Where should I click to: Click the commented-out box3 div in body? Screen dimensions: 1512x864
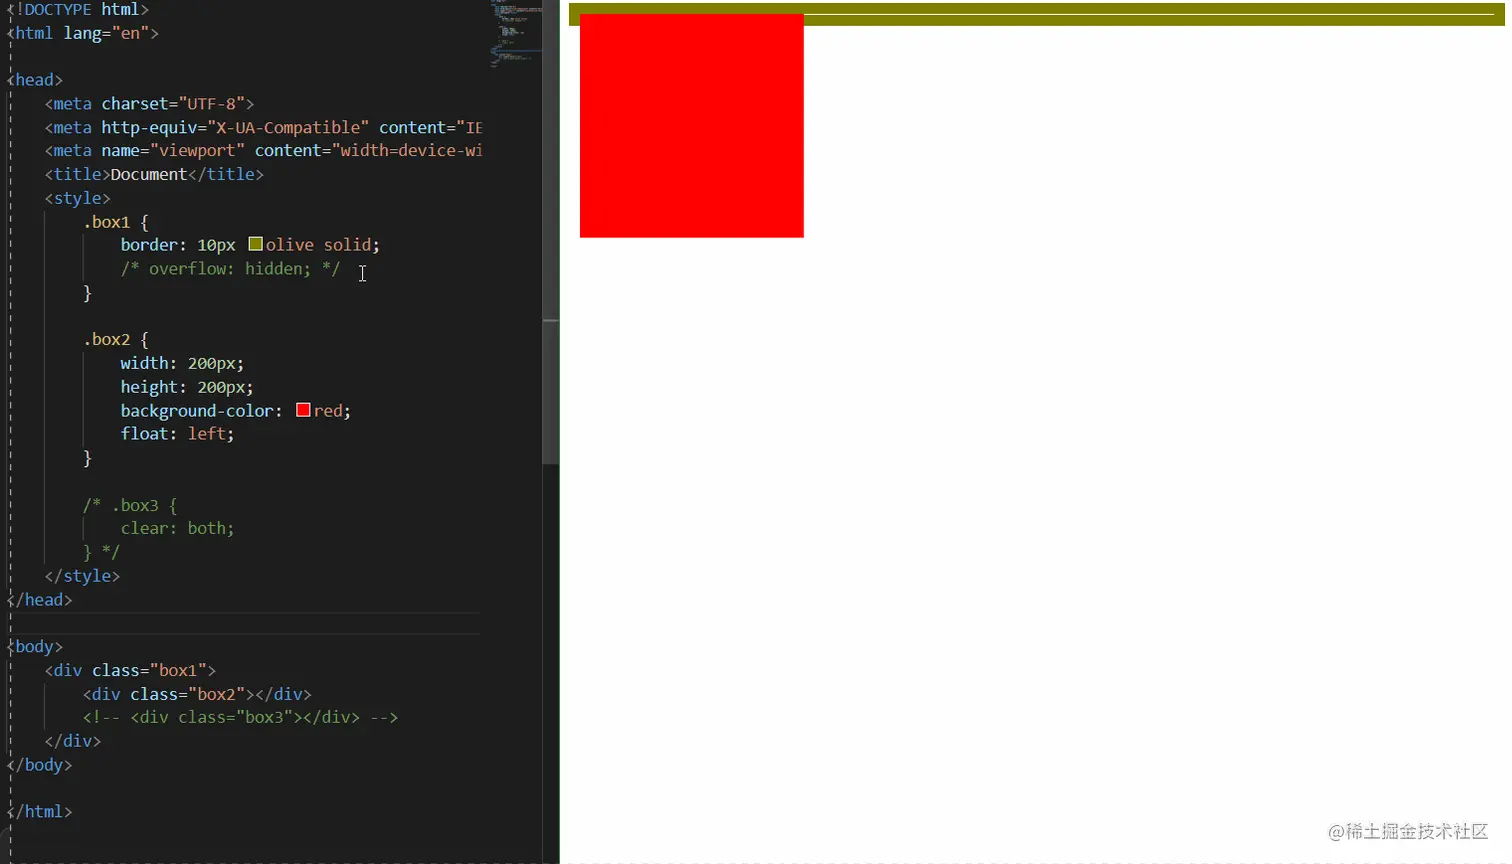click(x=240, y=716)
